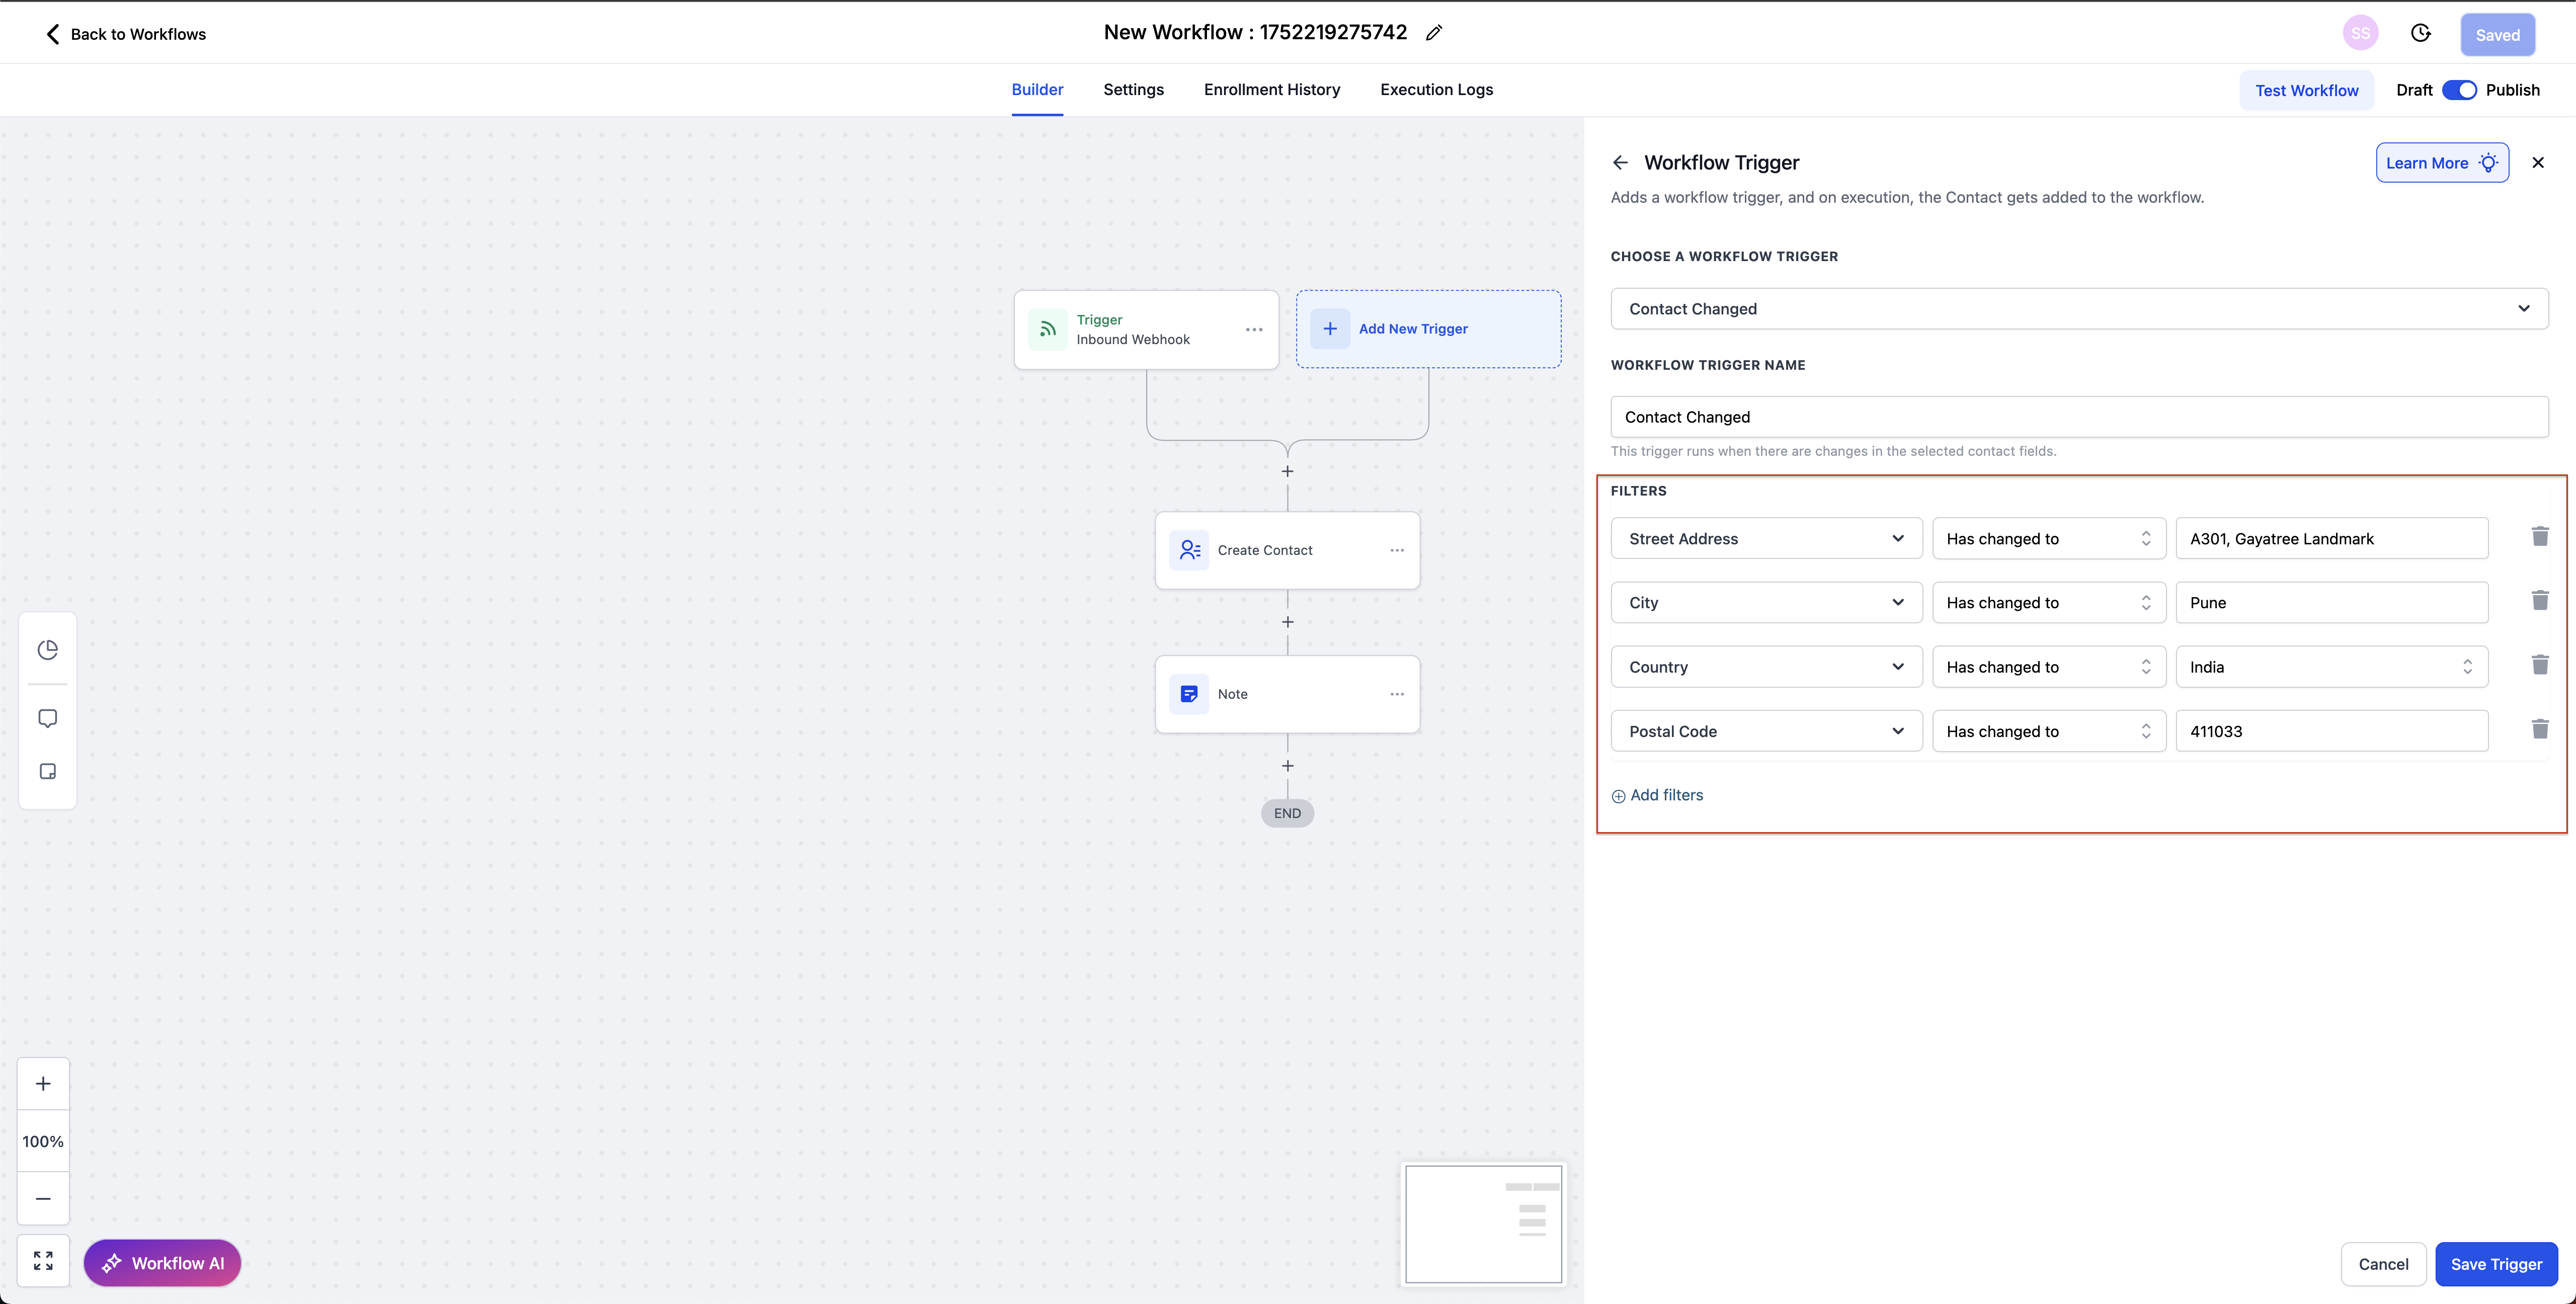Delete the City filter

[2539, 601]
